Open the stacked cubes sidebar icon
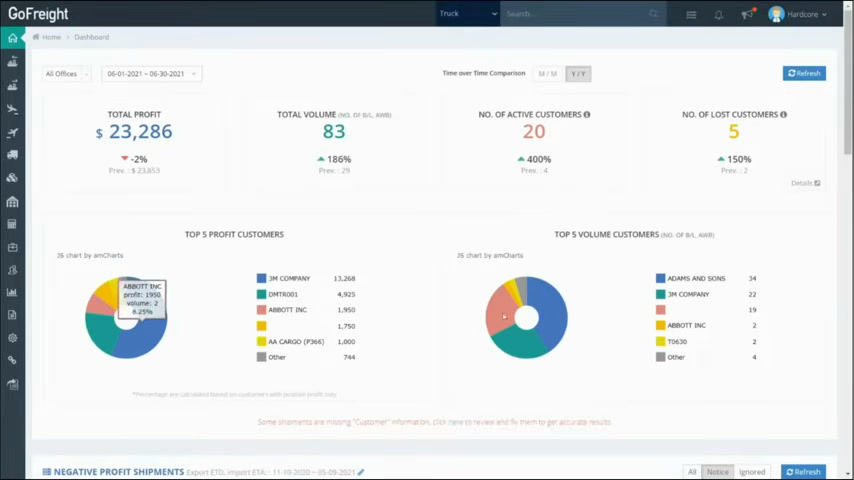The image size is (854, 480). pos(12,178)
